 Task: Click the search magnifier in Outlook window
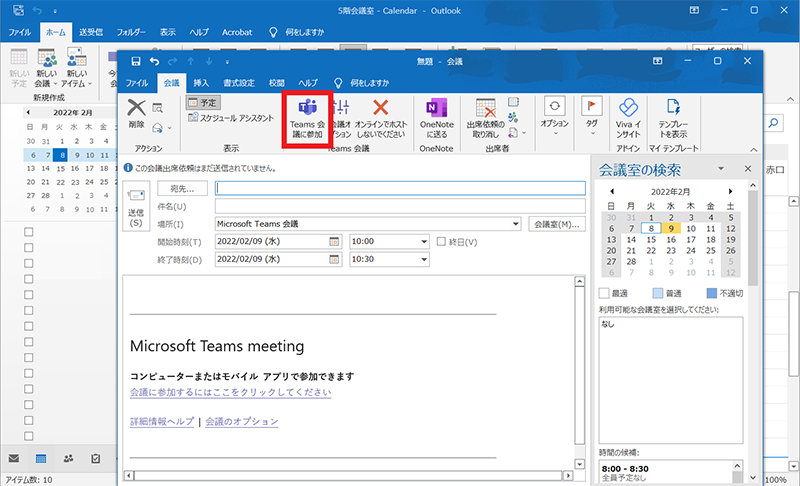pyautogui.click(x=773, y=122)
